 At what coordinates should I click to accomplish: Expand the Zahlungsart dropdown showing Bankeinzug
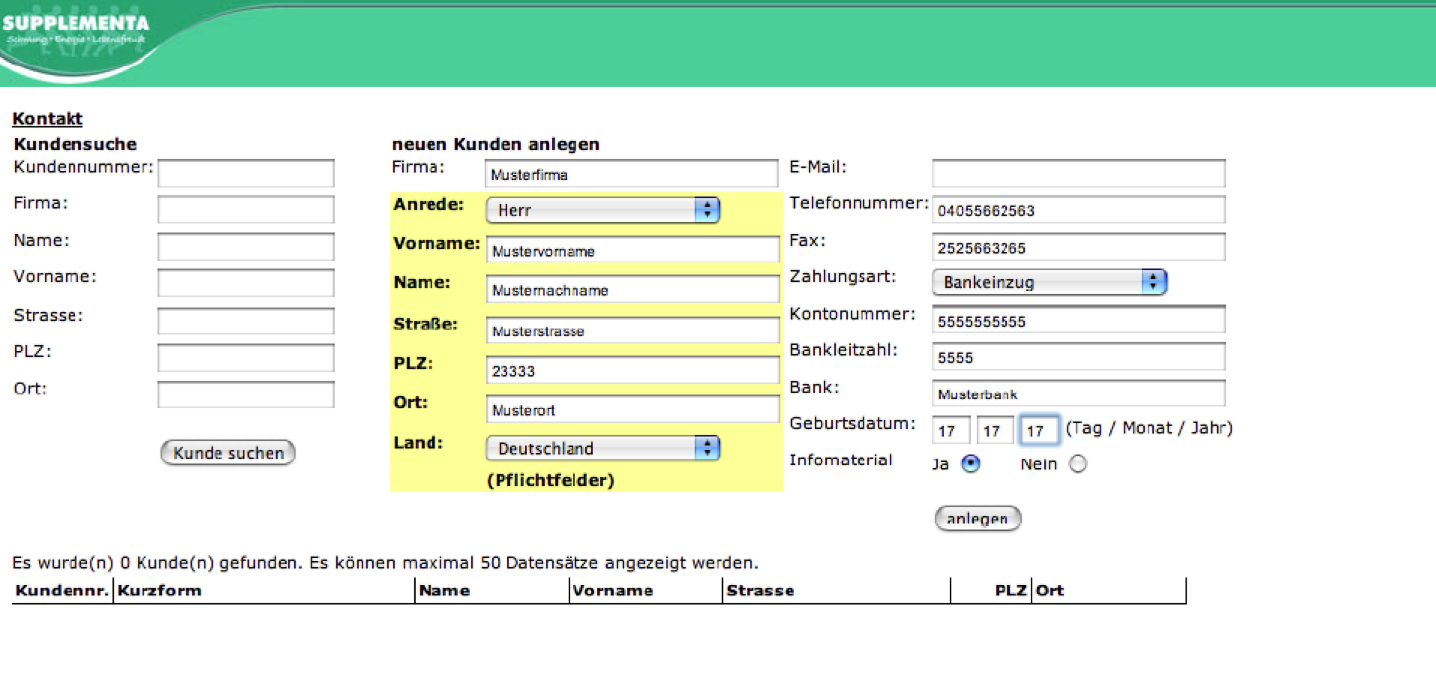[x=1049, y=282]
